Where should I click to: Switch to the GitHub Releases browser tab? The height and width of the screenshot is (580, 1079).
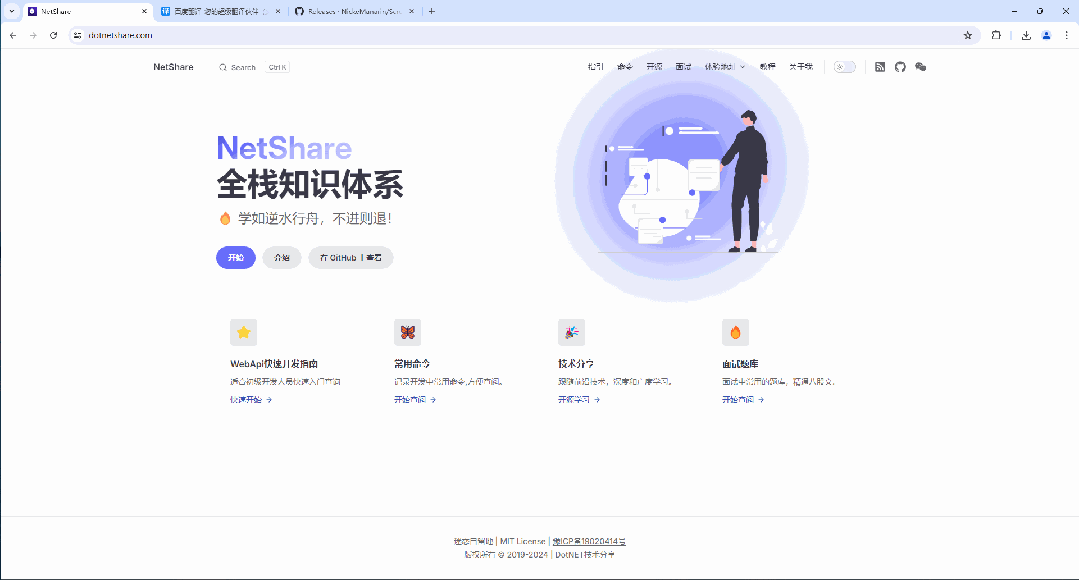tap(352, 12)
